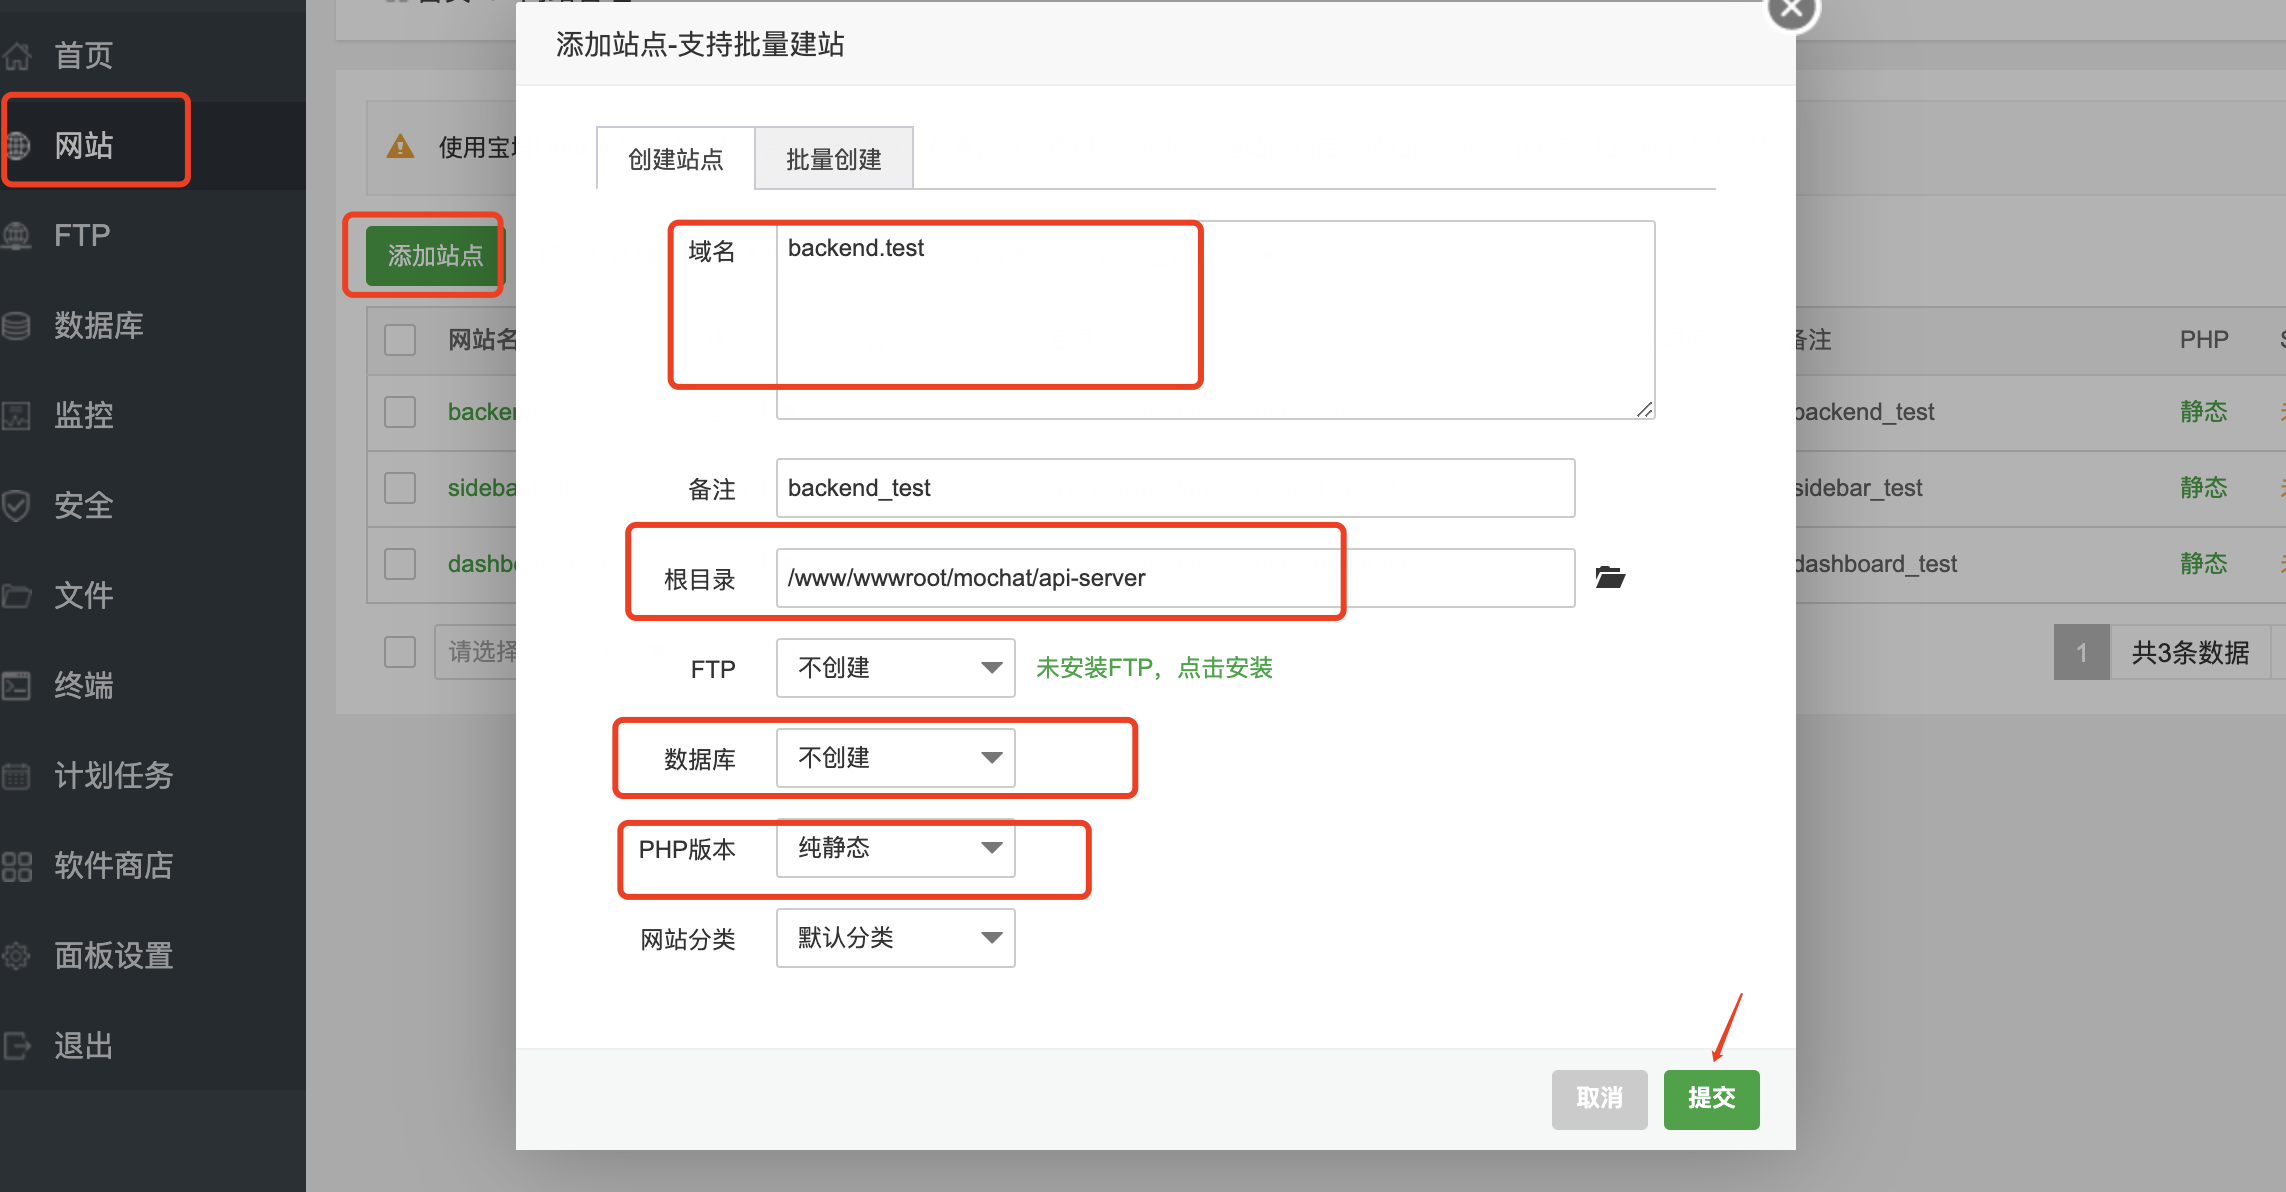Tick the checkbox for the sideba site row

pyautogui.click(x=400, y=488)
